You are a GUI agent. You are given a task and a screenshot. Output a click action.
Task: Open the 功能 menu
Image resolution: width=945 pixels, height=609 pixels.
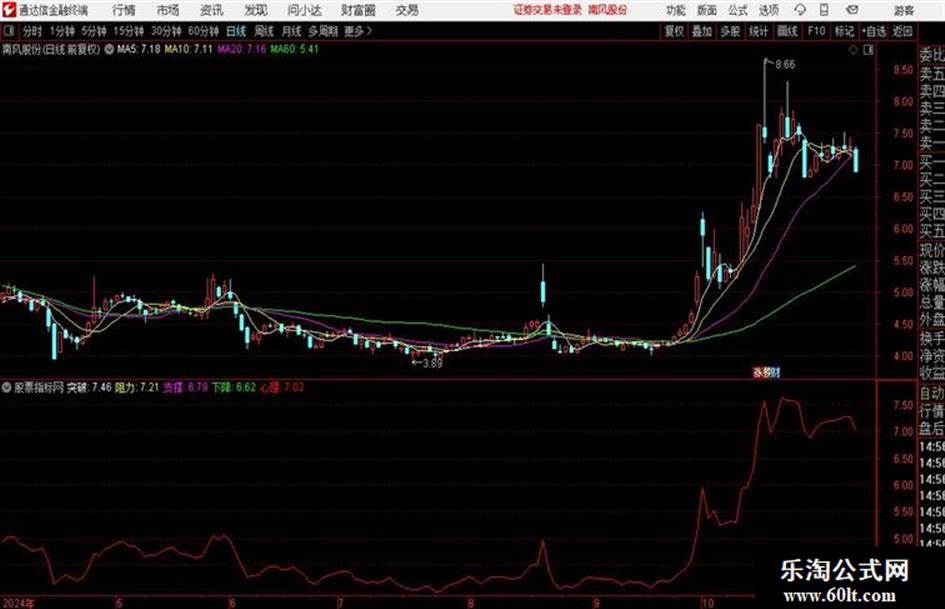676,10
